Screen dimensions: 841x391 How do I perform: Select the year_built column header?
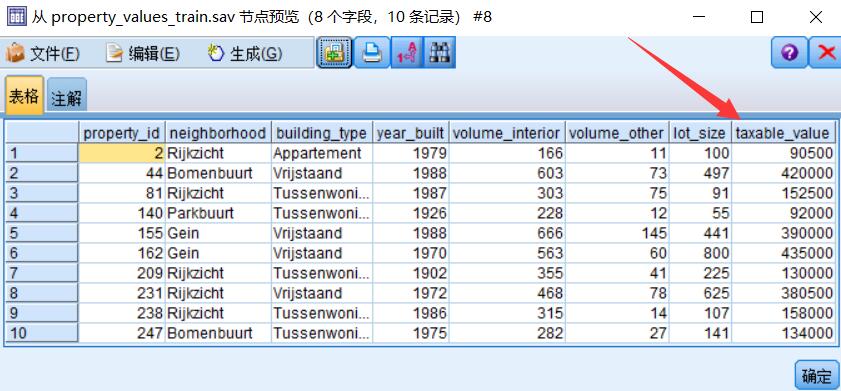tap(410, 132)
